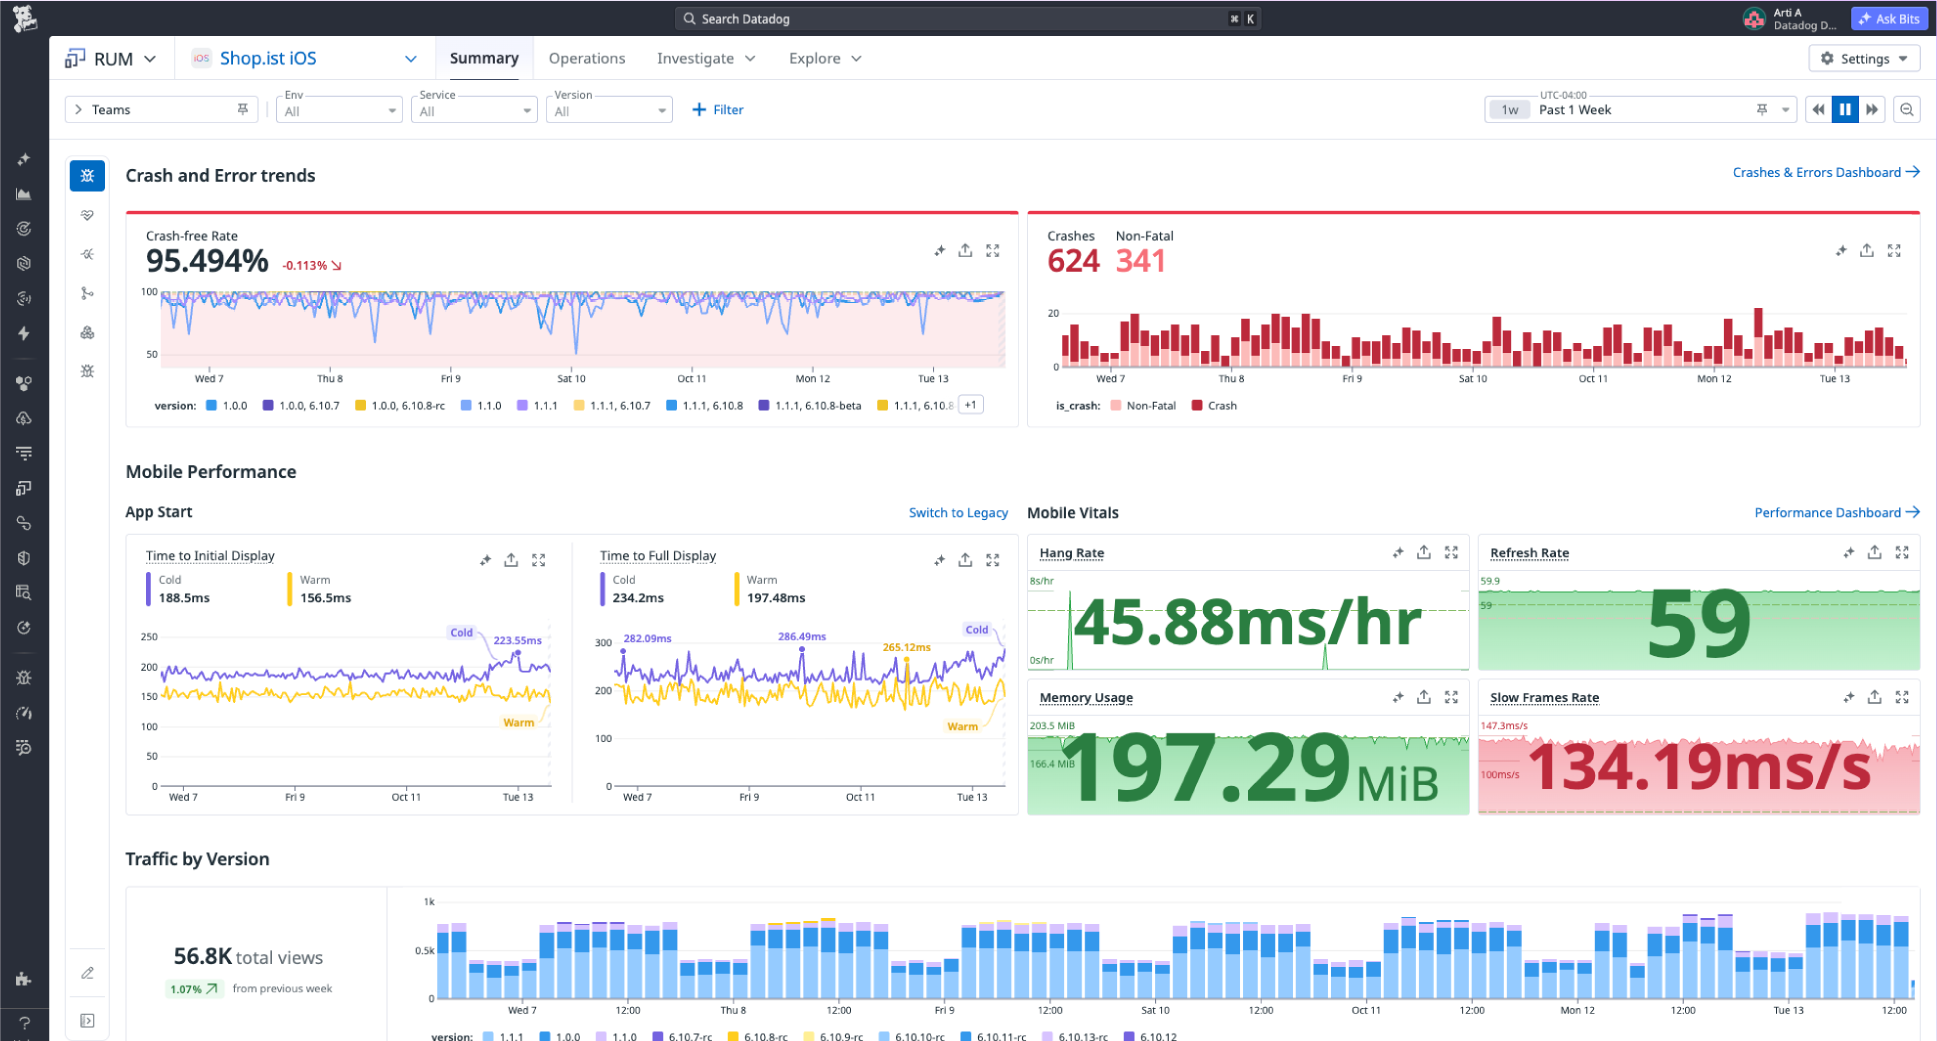Click the edit pencil icon in side panel
The image size is (1937, 1041).
88,973
